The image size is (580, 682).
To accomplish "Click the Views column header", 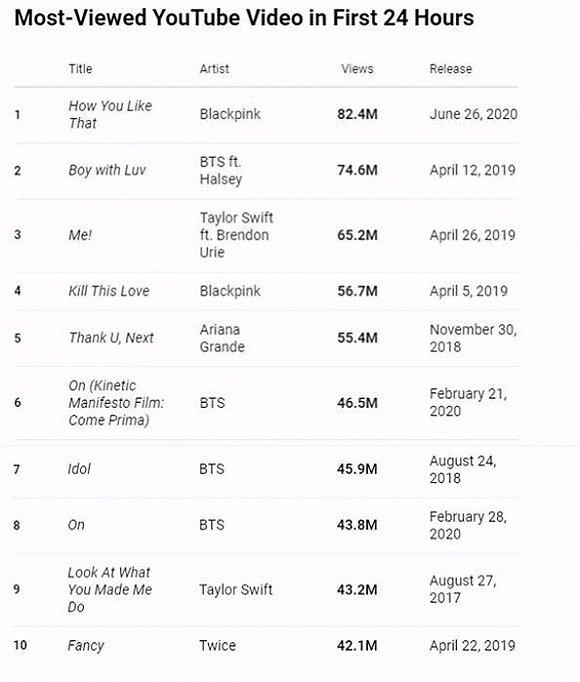I will tap(357, 69).
